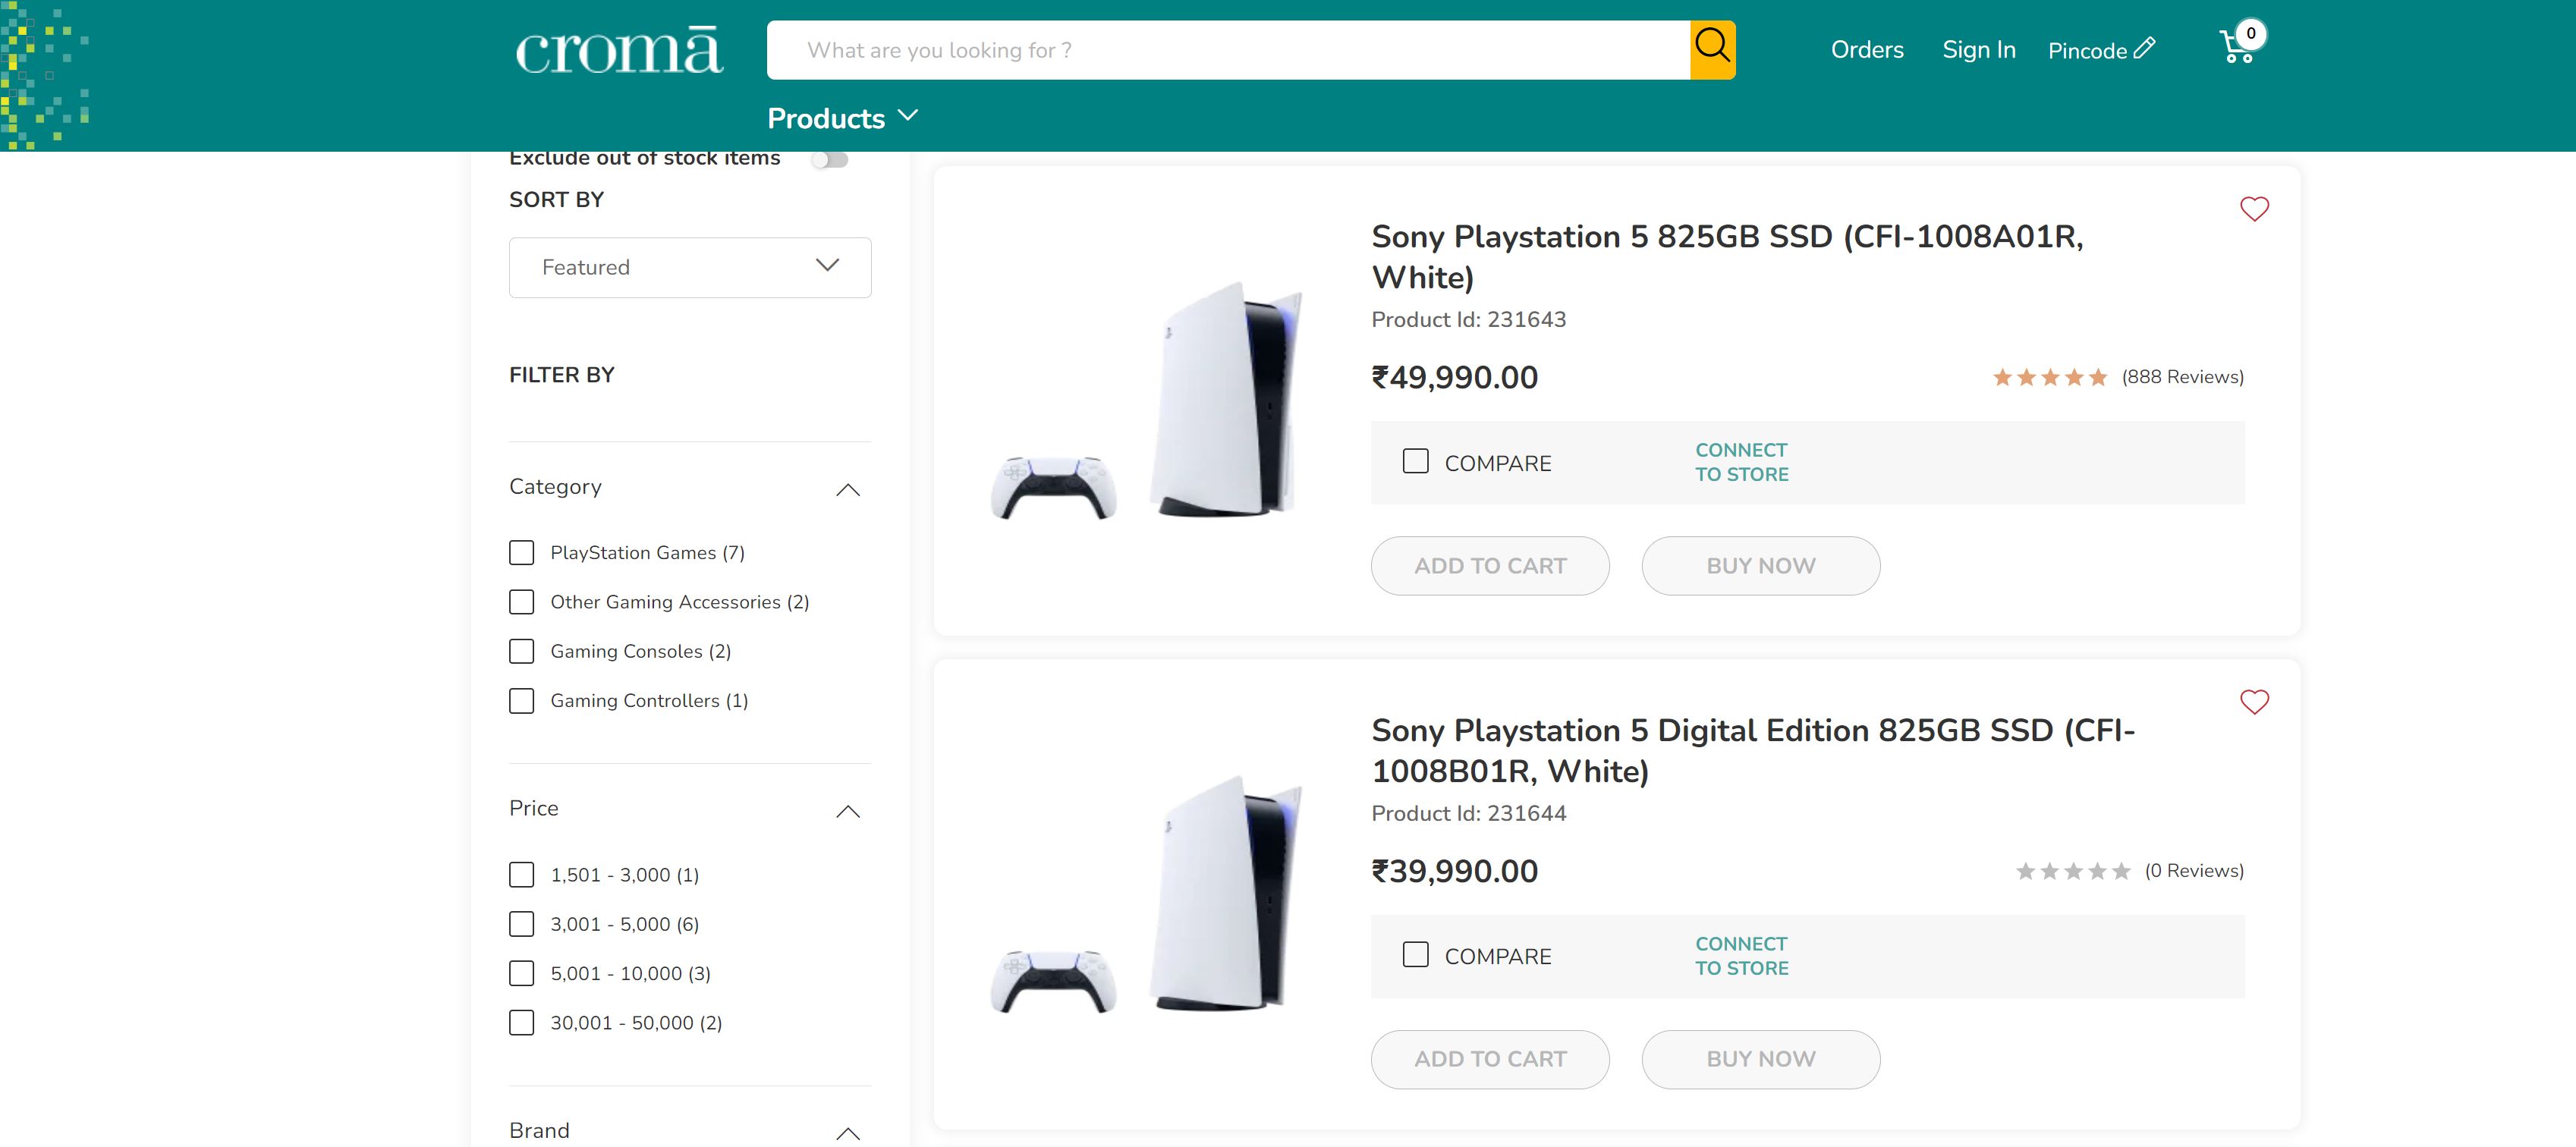Click Connect to Store for PS5 Digital Edition
The width and height of the screenshot is (2576, 1147).
coord(1741,956)
